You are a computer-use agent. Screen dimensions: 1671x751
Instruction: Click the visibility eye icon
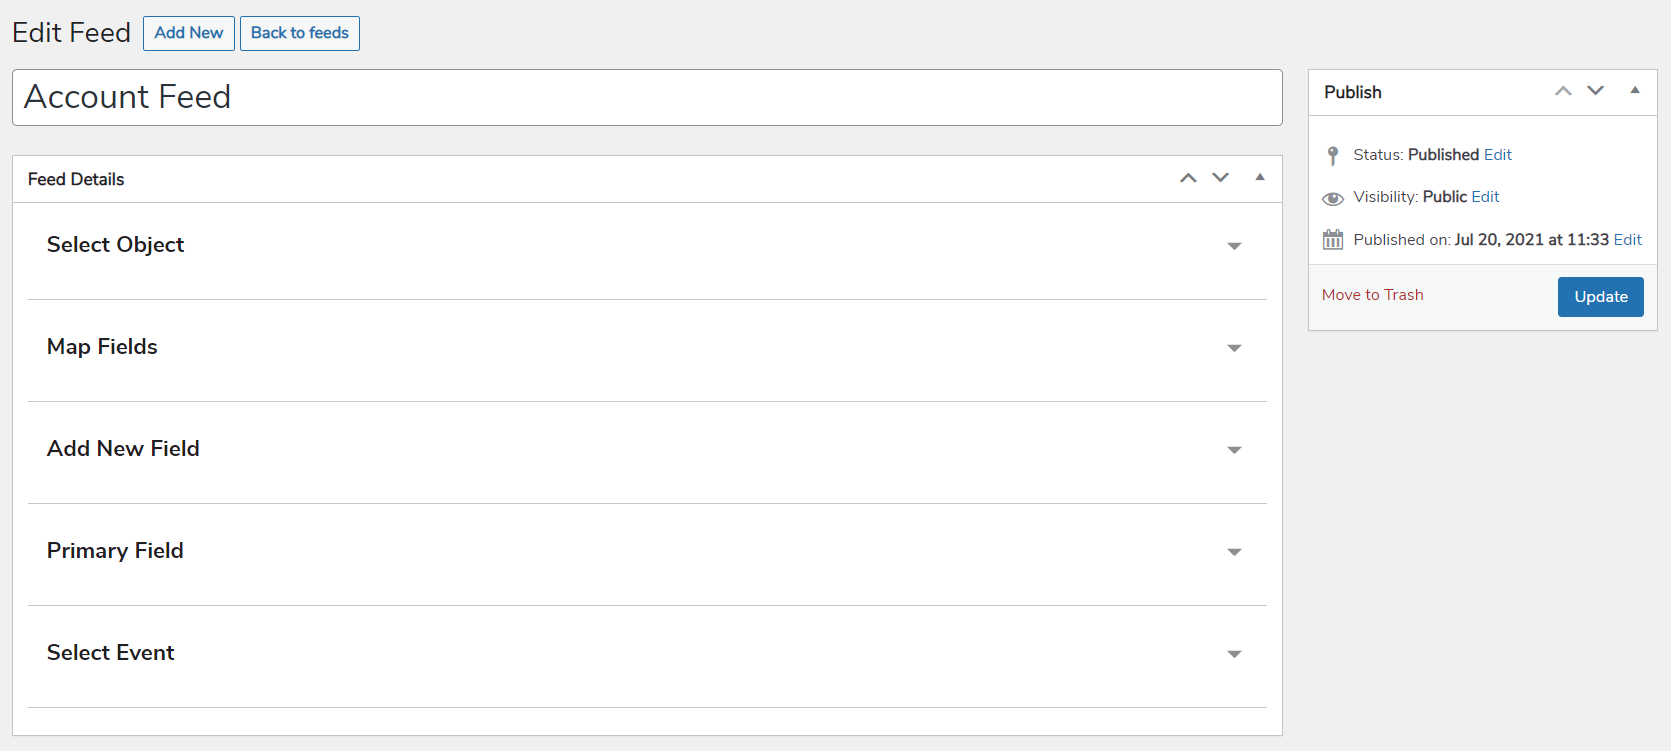click(x=1333, y=198)
